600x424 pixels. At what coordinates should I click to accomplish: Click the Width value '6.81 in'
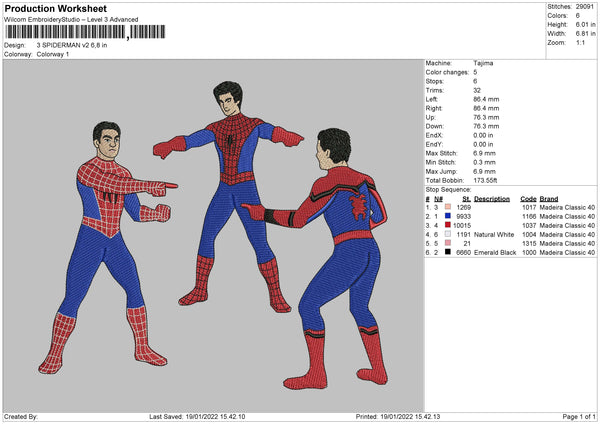pyautogui.click(x=585, y=34)
